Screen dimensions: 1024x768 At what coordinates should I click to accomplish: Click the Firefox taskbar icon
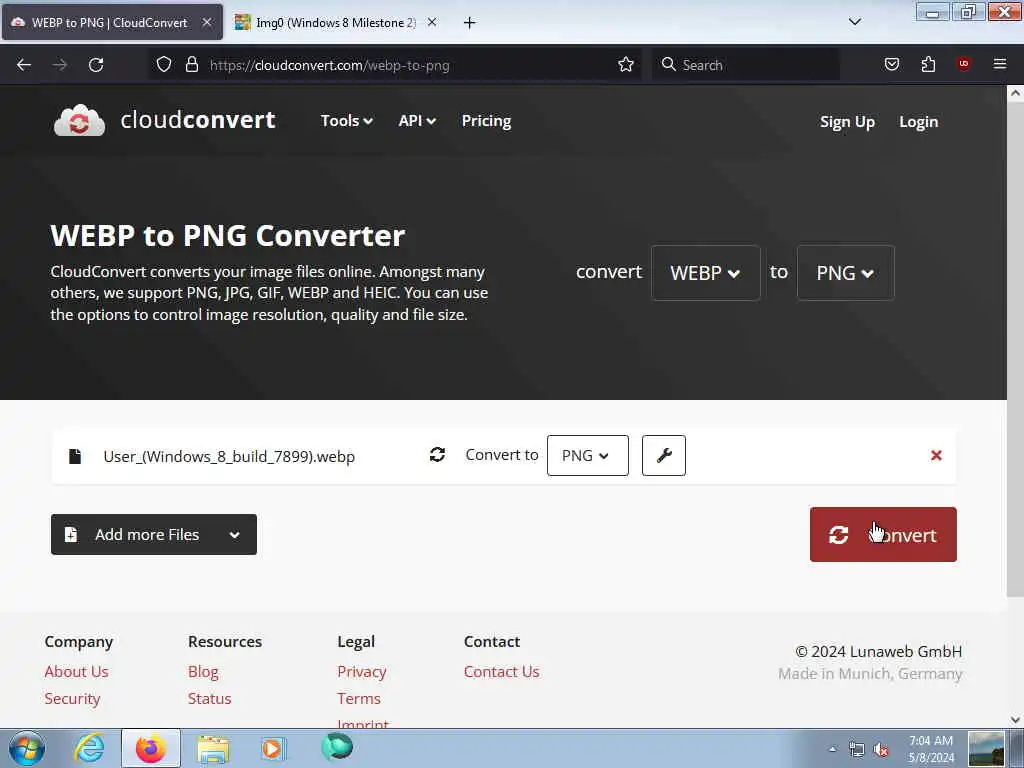click(x=151, y=748)
